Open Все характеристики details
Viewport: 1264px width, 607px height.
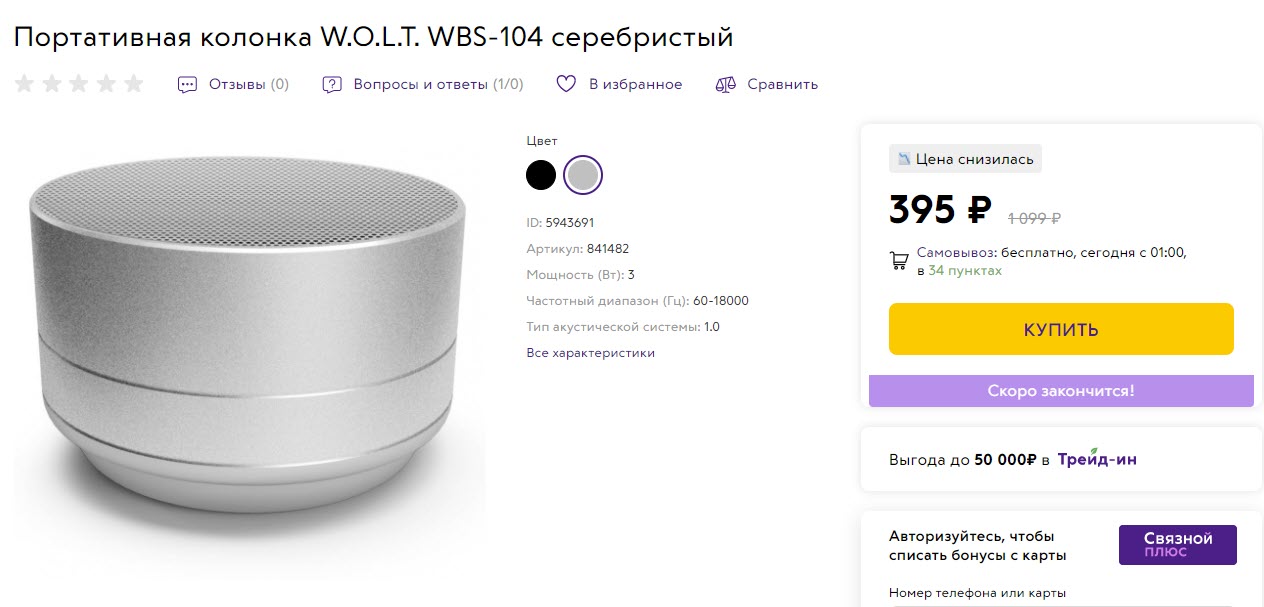tap(589, 352)
